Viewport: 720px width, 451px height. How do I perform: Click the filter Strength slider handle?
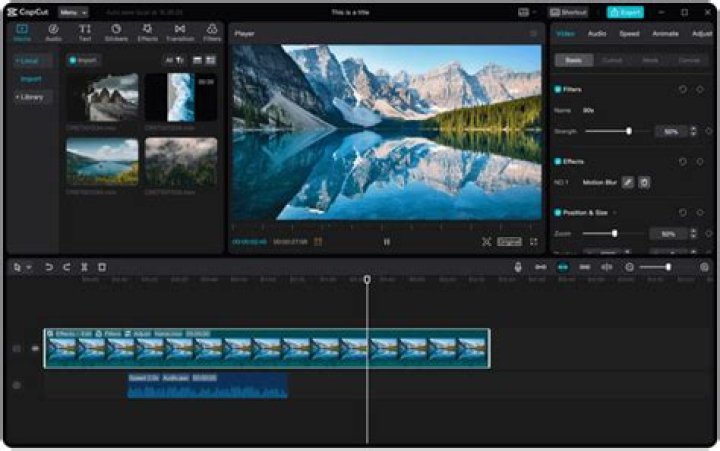[x=629, y=131]
